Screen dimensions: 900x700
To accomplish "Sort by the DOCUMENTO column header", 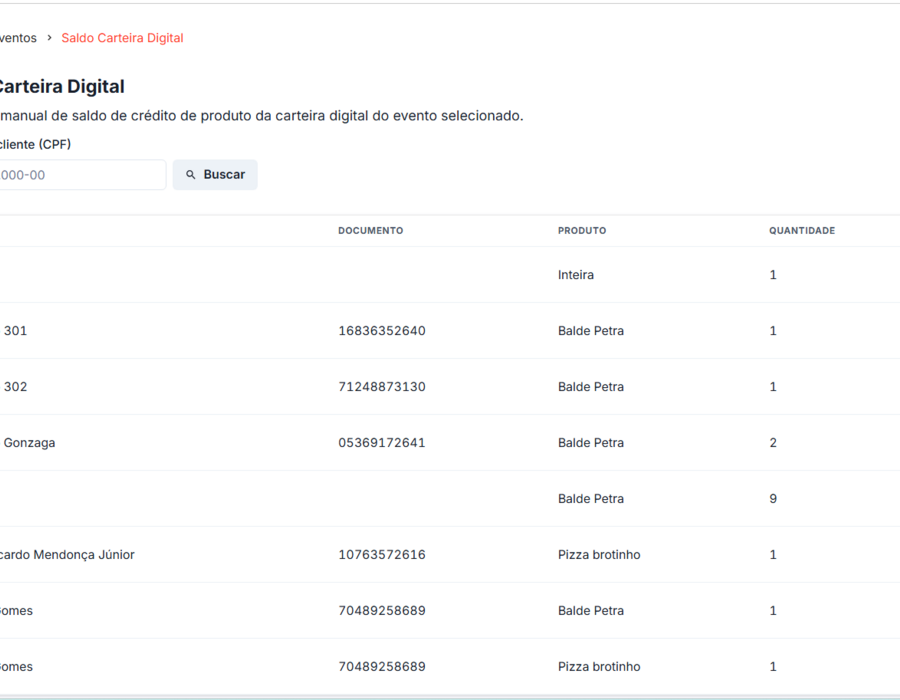I will [x=370, y=231].
